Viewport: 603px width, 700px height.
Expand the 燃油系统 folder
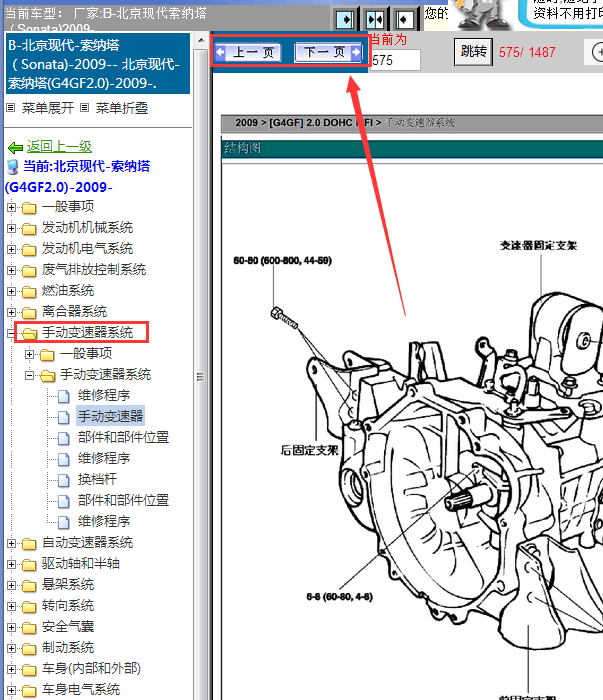pos(12,291)
